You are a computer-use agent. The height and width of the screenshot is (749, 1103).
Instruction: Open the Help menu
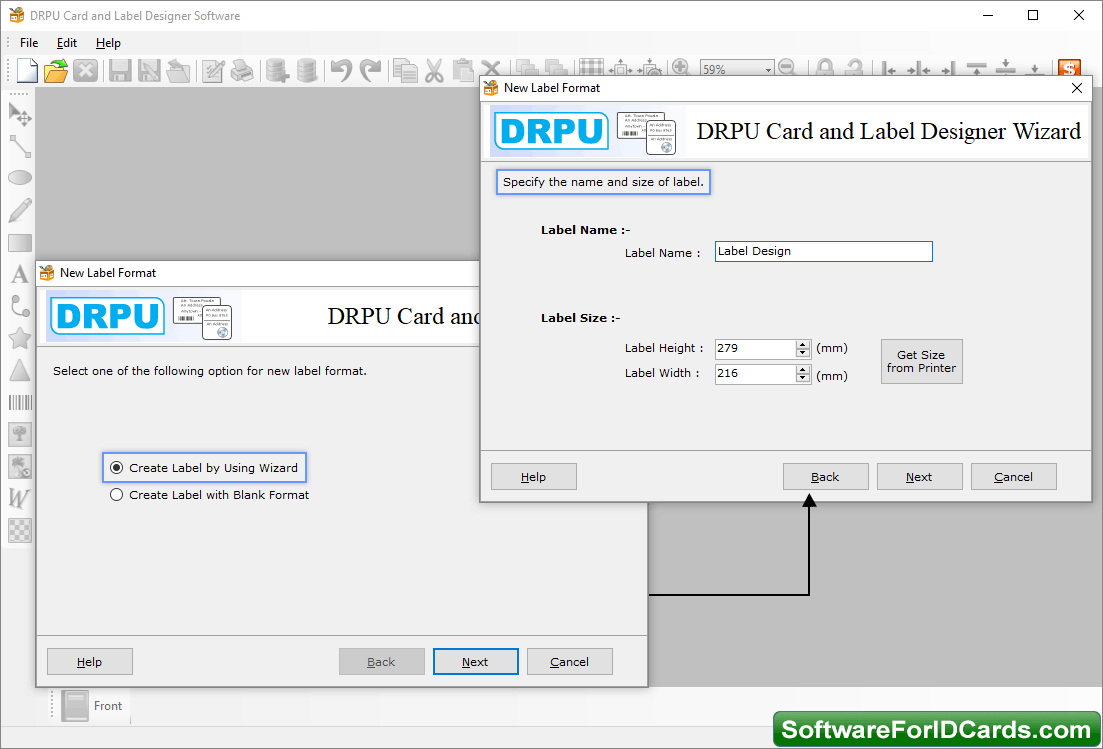(x=108, y=43)
